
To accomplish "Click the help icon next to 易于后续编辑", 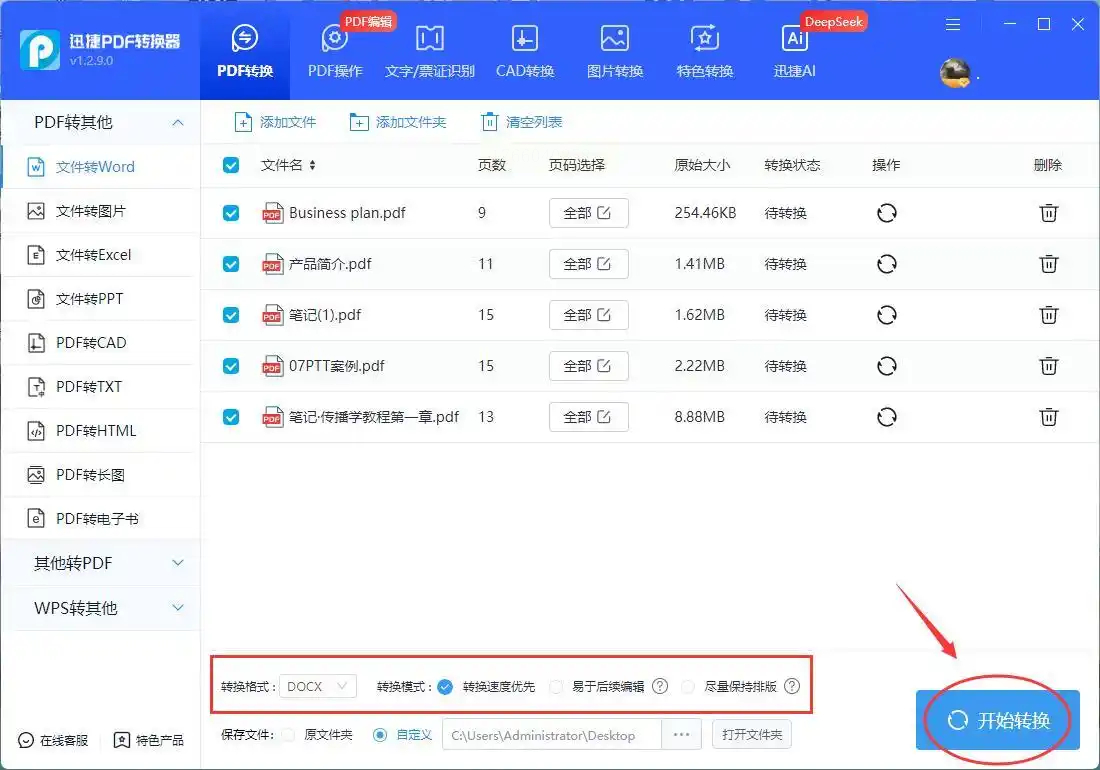I will click(660, 686).
